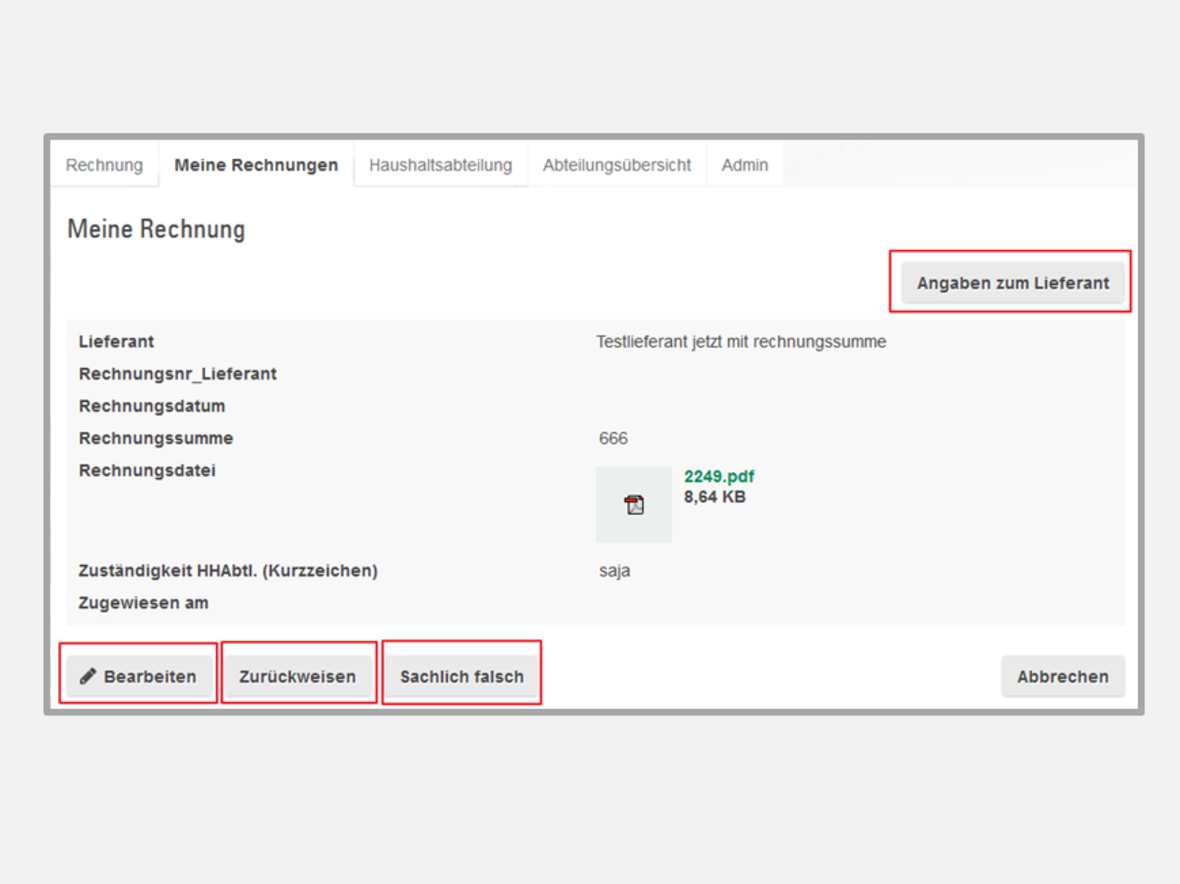Viewport: 1180px width, 884px height.
Task: Click the Rechnungsdatum field label
Action: [x=152, y=406]
